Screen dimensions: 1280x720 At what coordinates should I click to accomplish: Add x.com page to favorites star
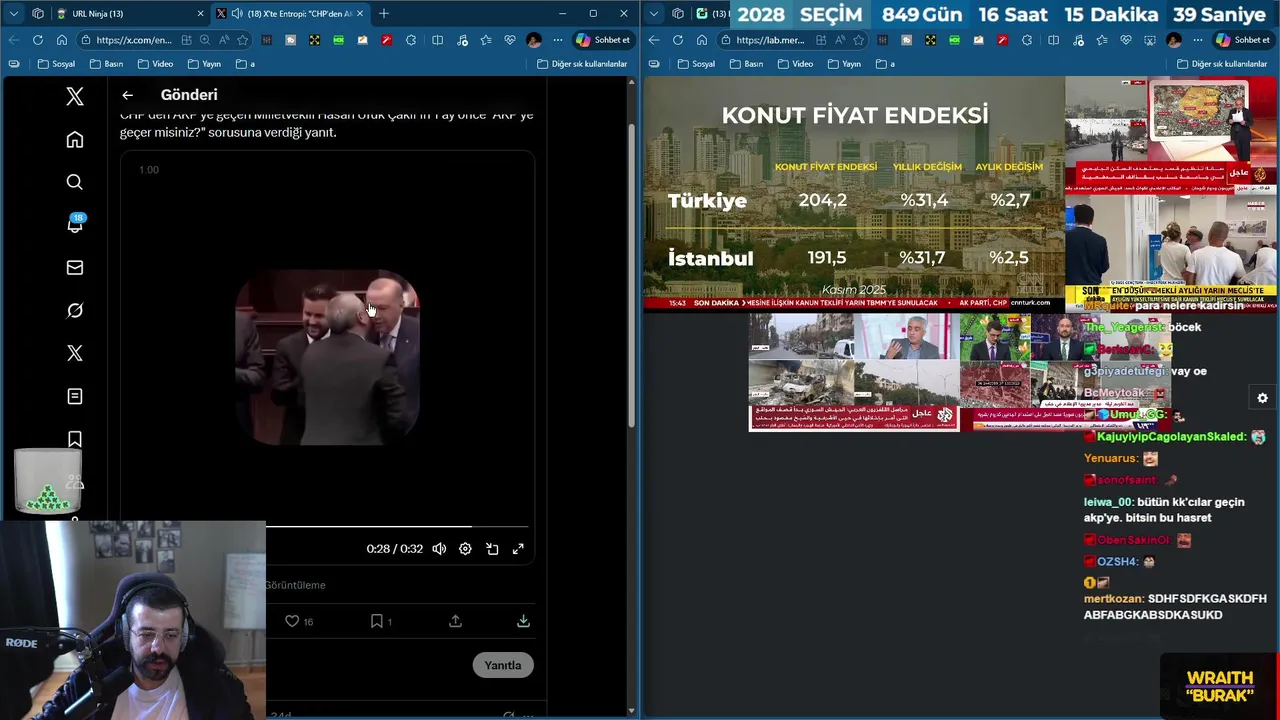click(242, 40)
